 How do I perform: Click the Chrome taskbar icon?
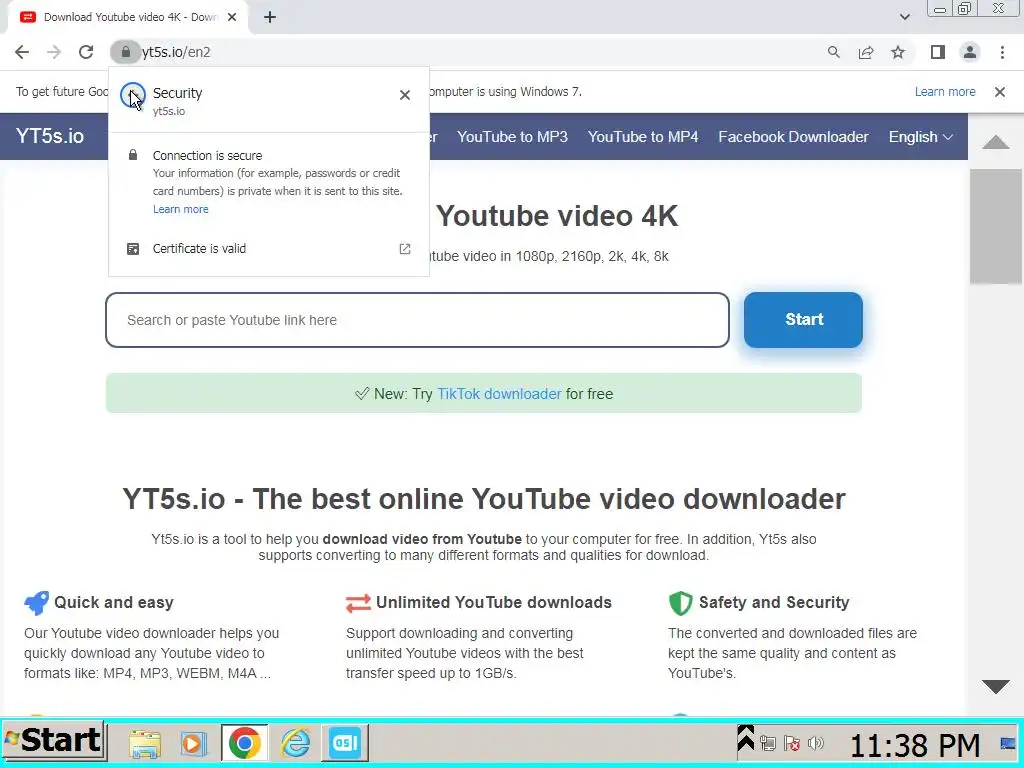244,743
